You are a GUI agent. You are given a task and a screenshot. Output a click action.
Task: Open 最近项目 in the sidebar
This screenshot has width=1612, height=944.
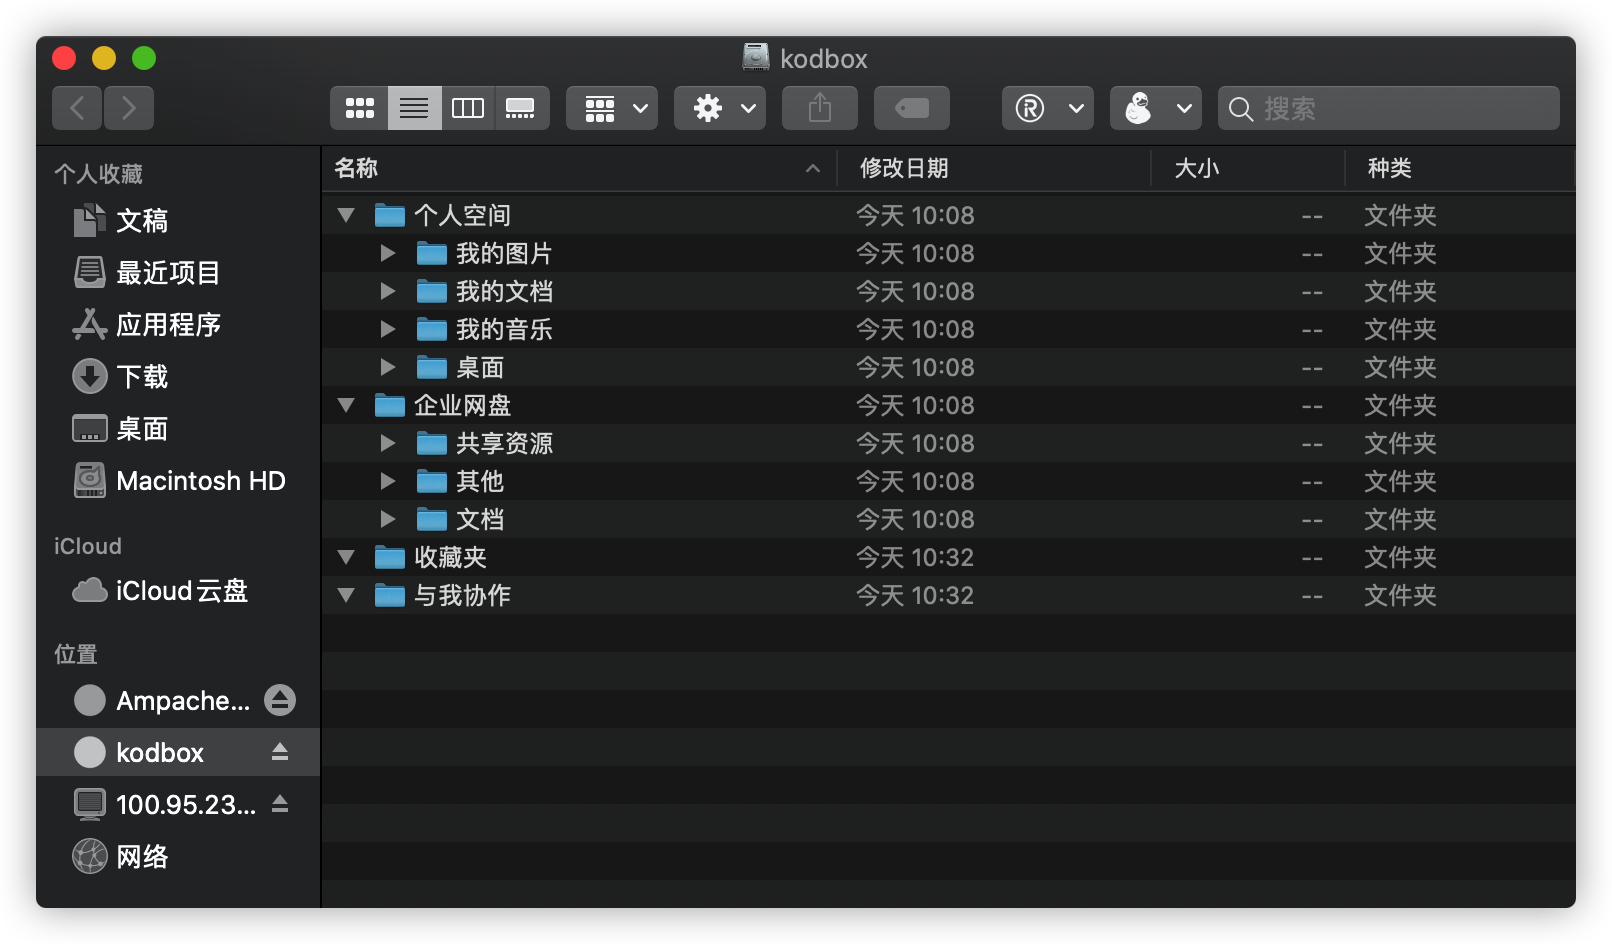tap(178, 272)
